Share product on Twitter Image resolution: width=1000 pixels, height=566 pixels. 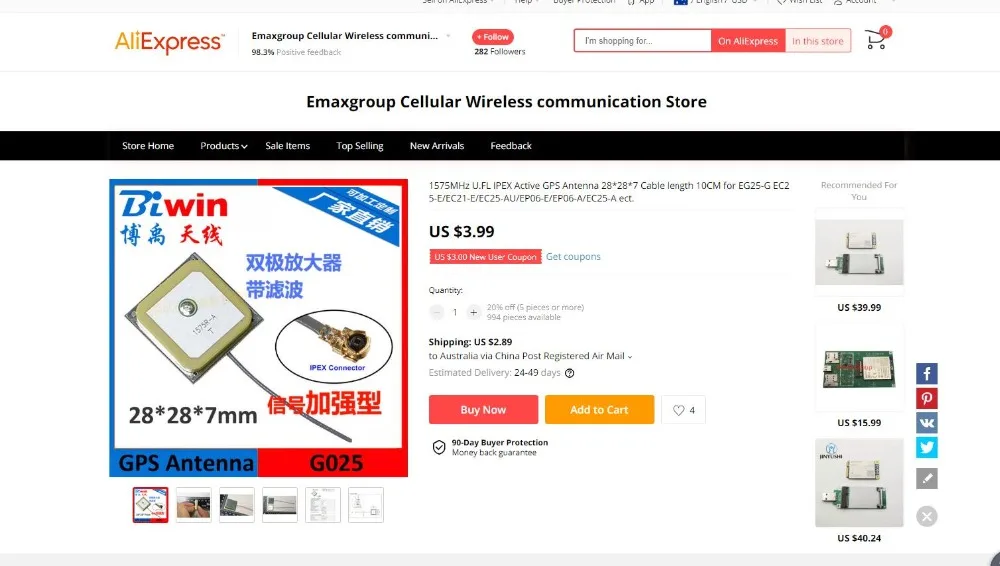point(927,447)
